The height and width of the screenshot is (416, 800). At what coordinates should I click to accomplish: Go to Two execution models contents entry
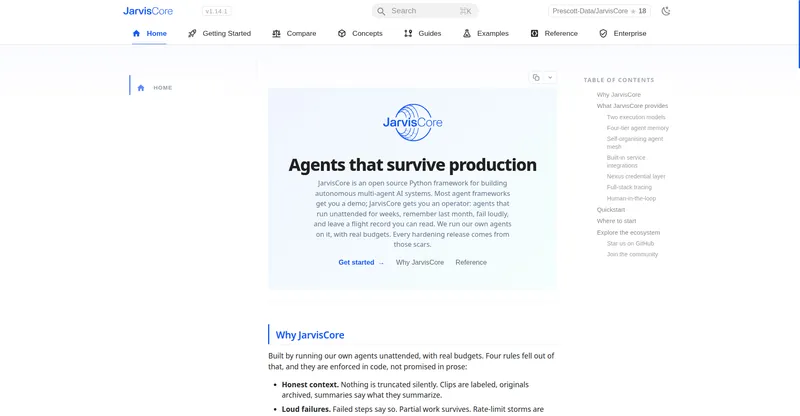(636, 117)
